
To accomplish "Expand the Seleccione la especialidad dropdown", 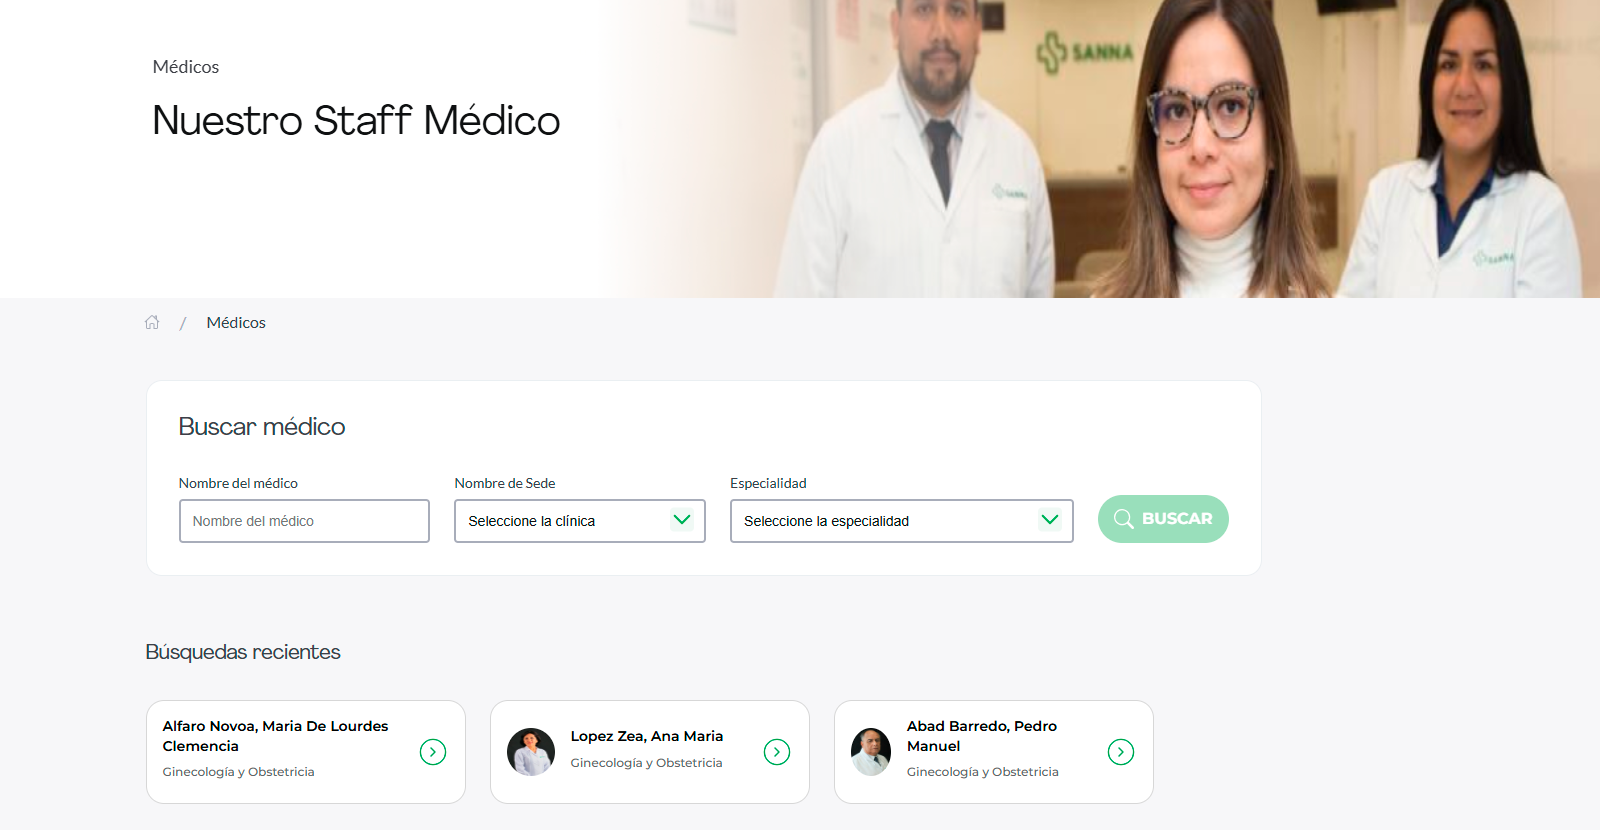I will [x=902, y=521].
